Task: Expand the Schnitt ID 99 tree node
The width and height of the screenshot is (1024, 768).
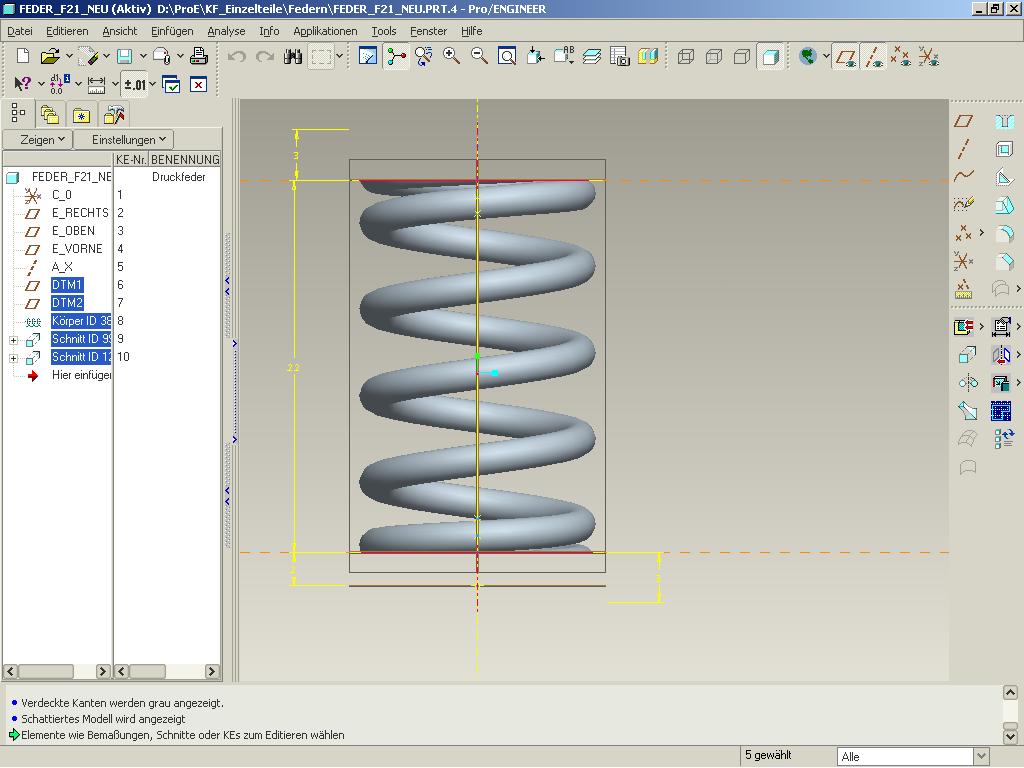Action: [x=13, y=340]
